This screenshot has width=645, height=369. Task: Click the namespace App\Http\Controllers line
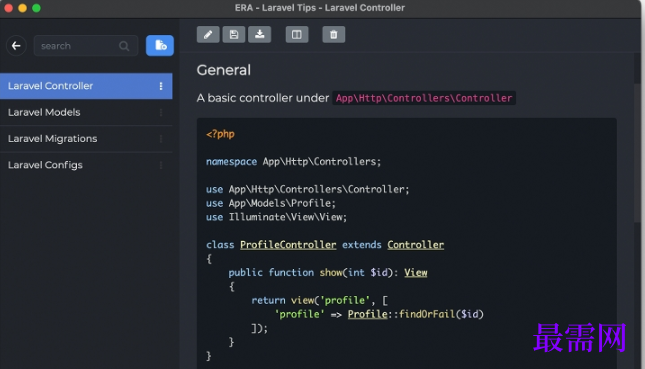pos(293,162)
